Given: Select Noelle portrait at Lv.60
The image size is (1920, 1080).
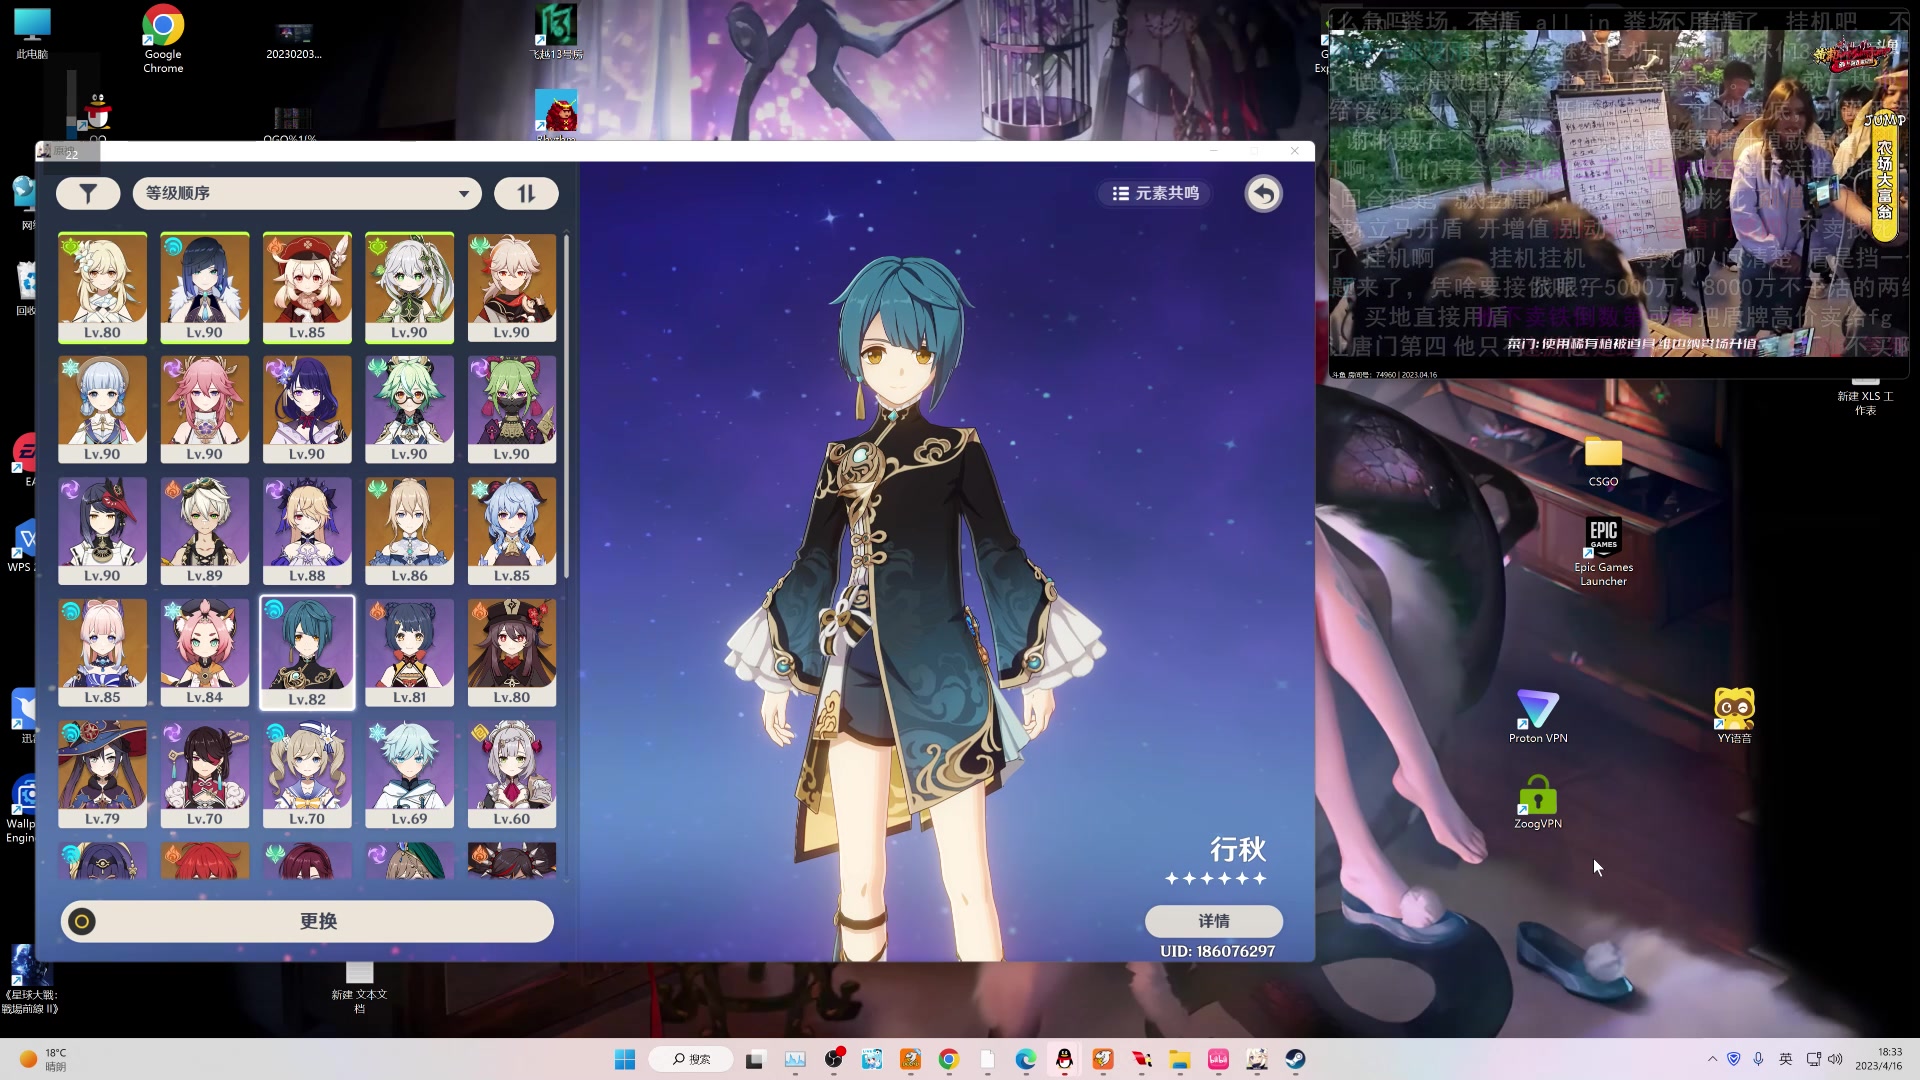Looking at the screenshot, I should 511,775.
